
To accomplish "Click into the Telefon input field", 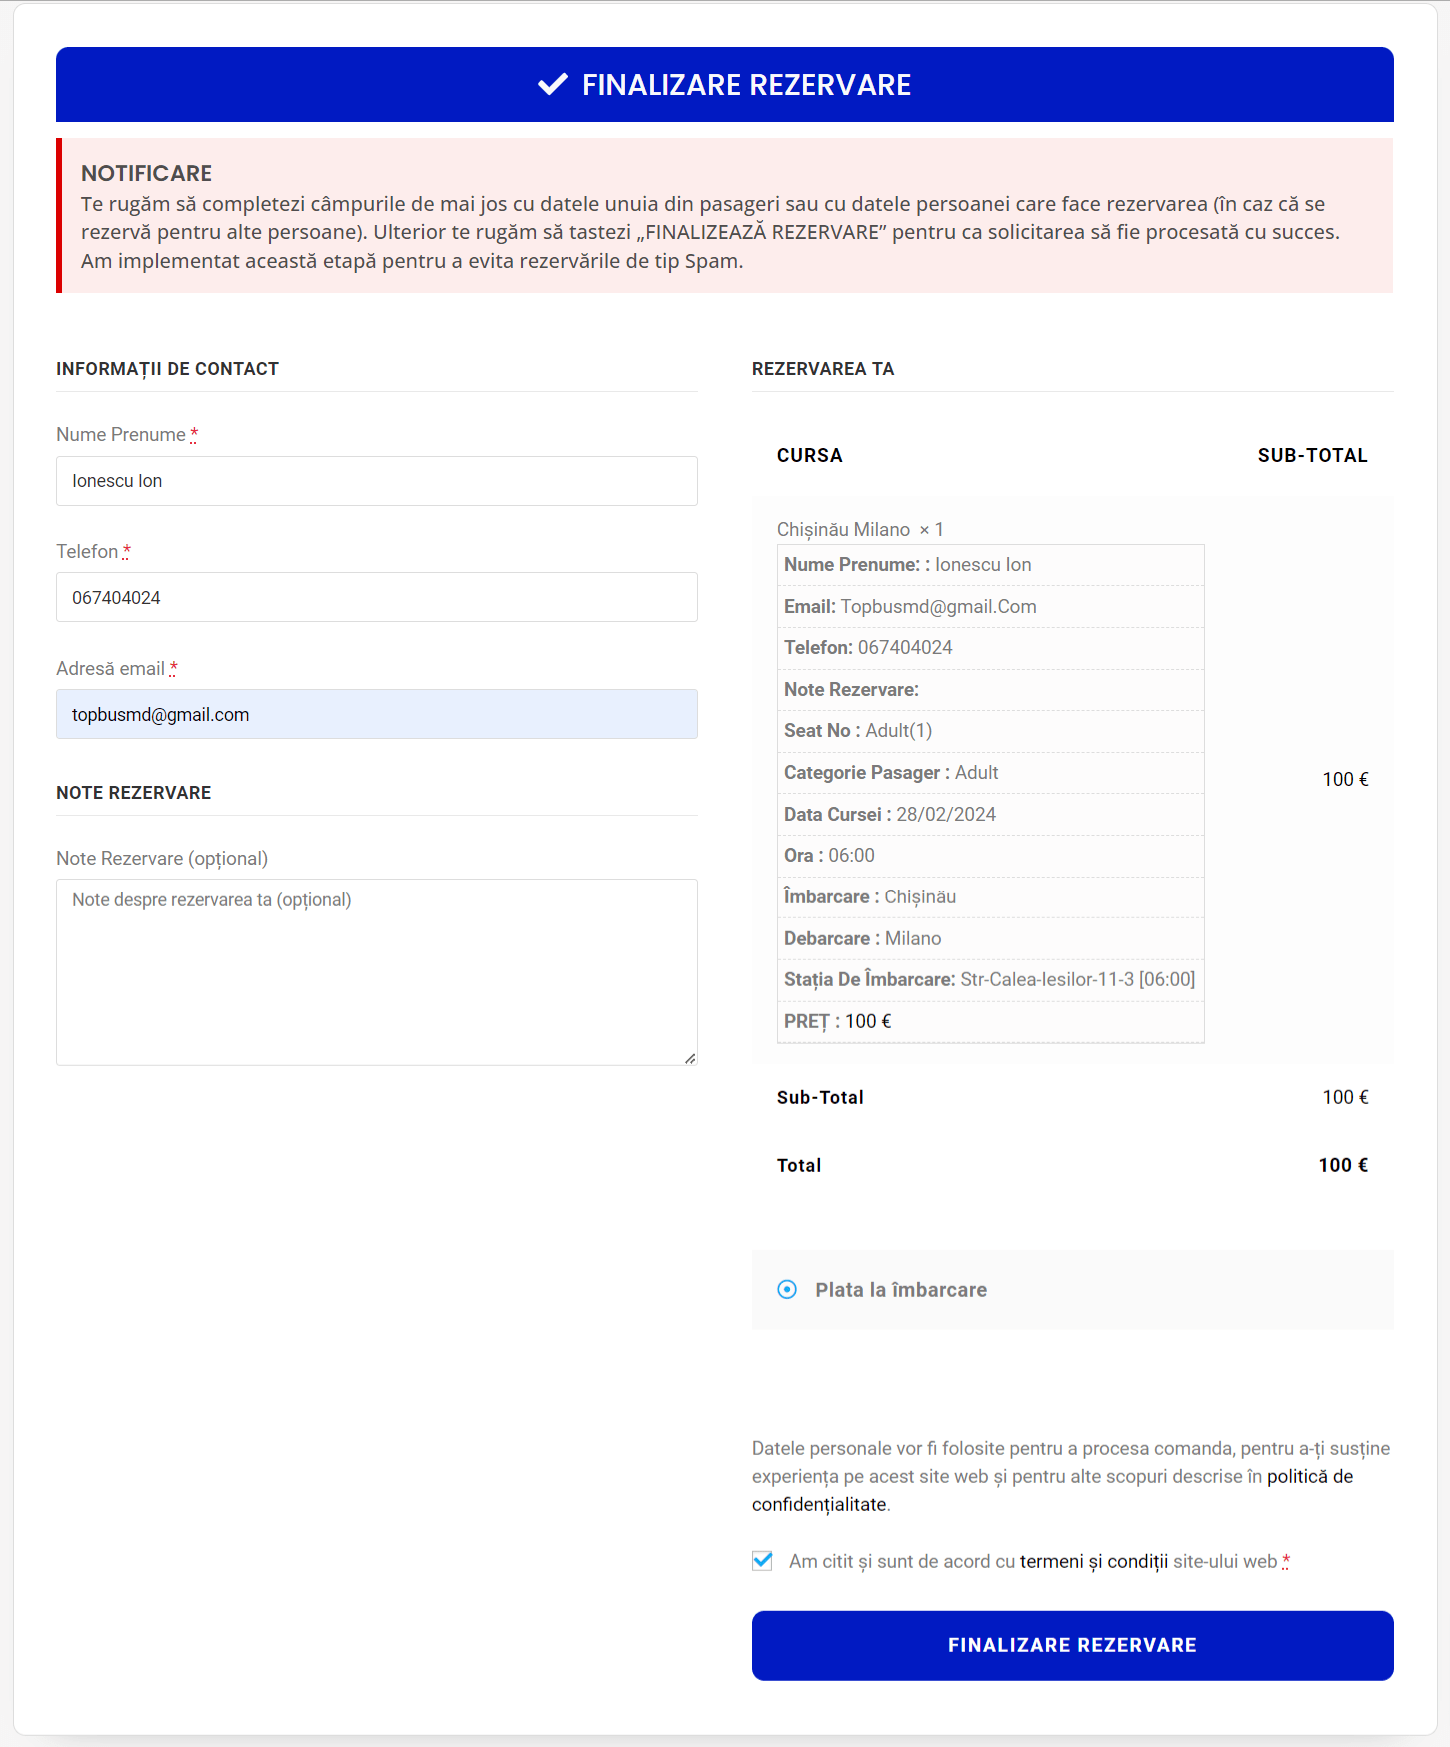I will tap(376, 598).
